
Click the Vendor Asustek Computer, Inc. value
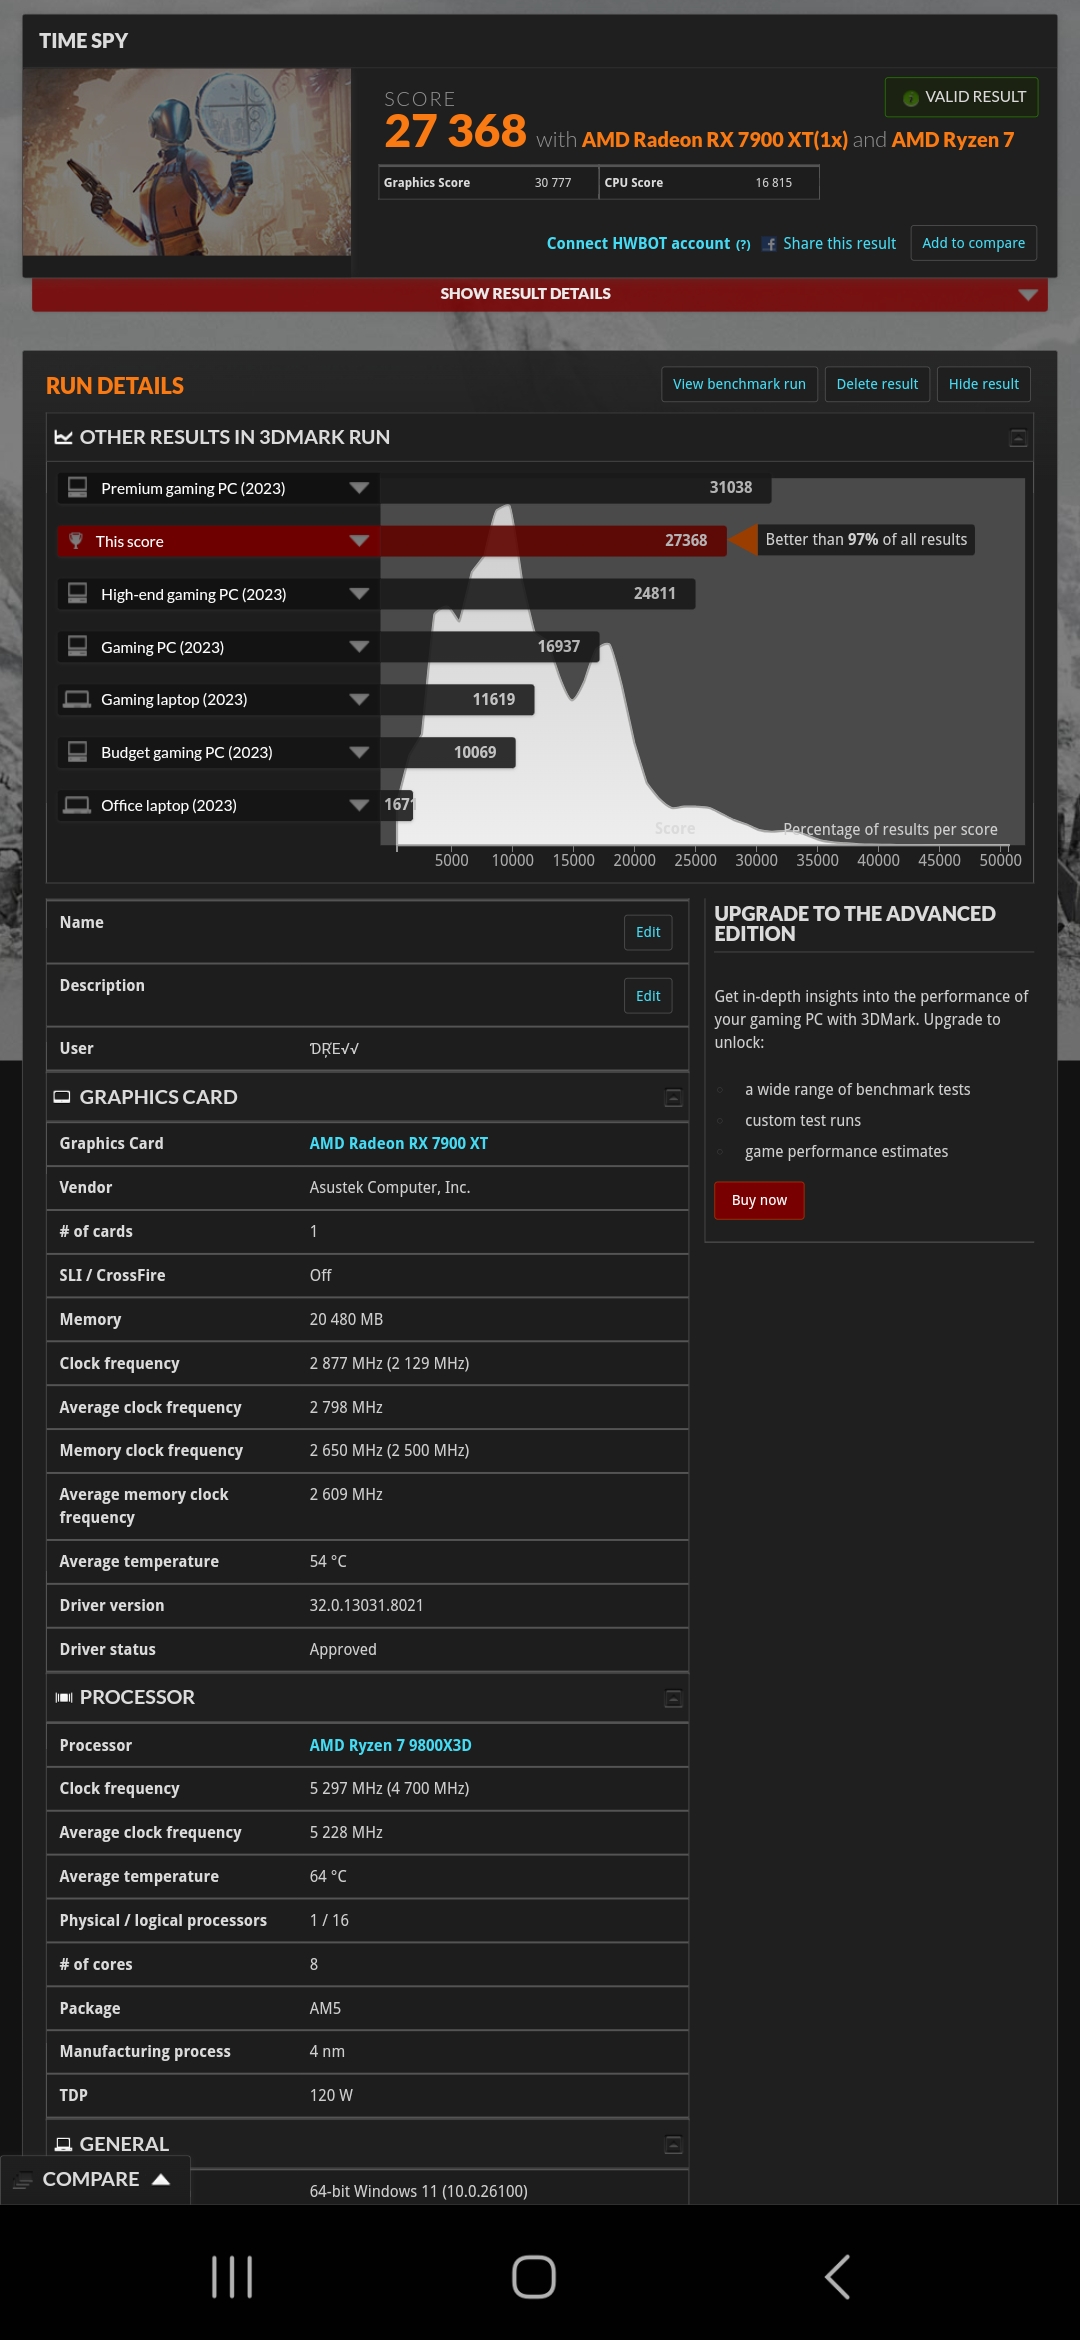(389, 1187)
